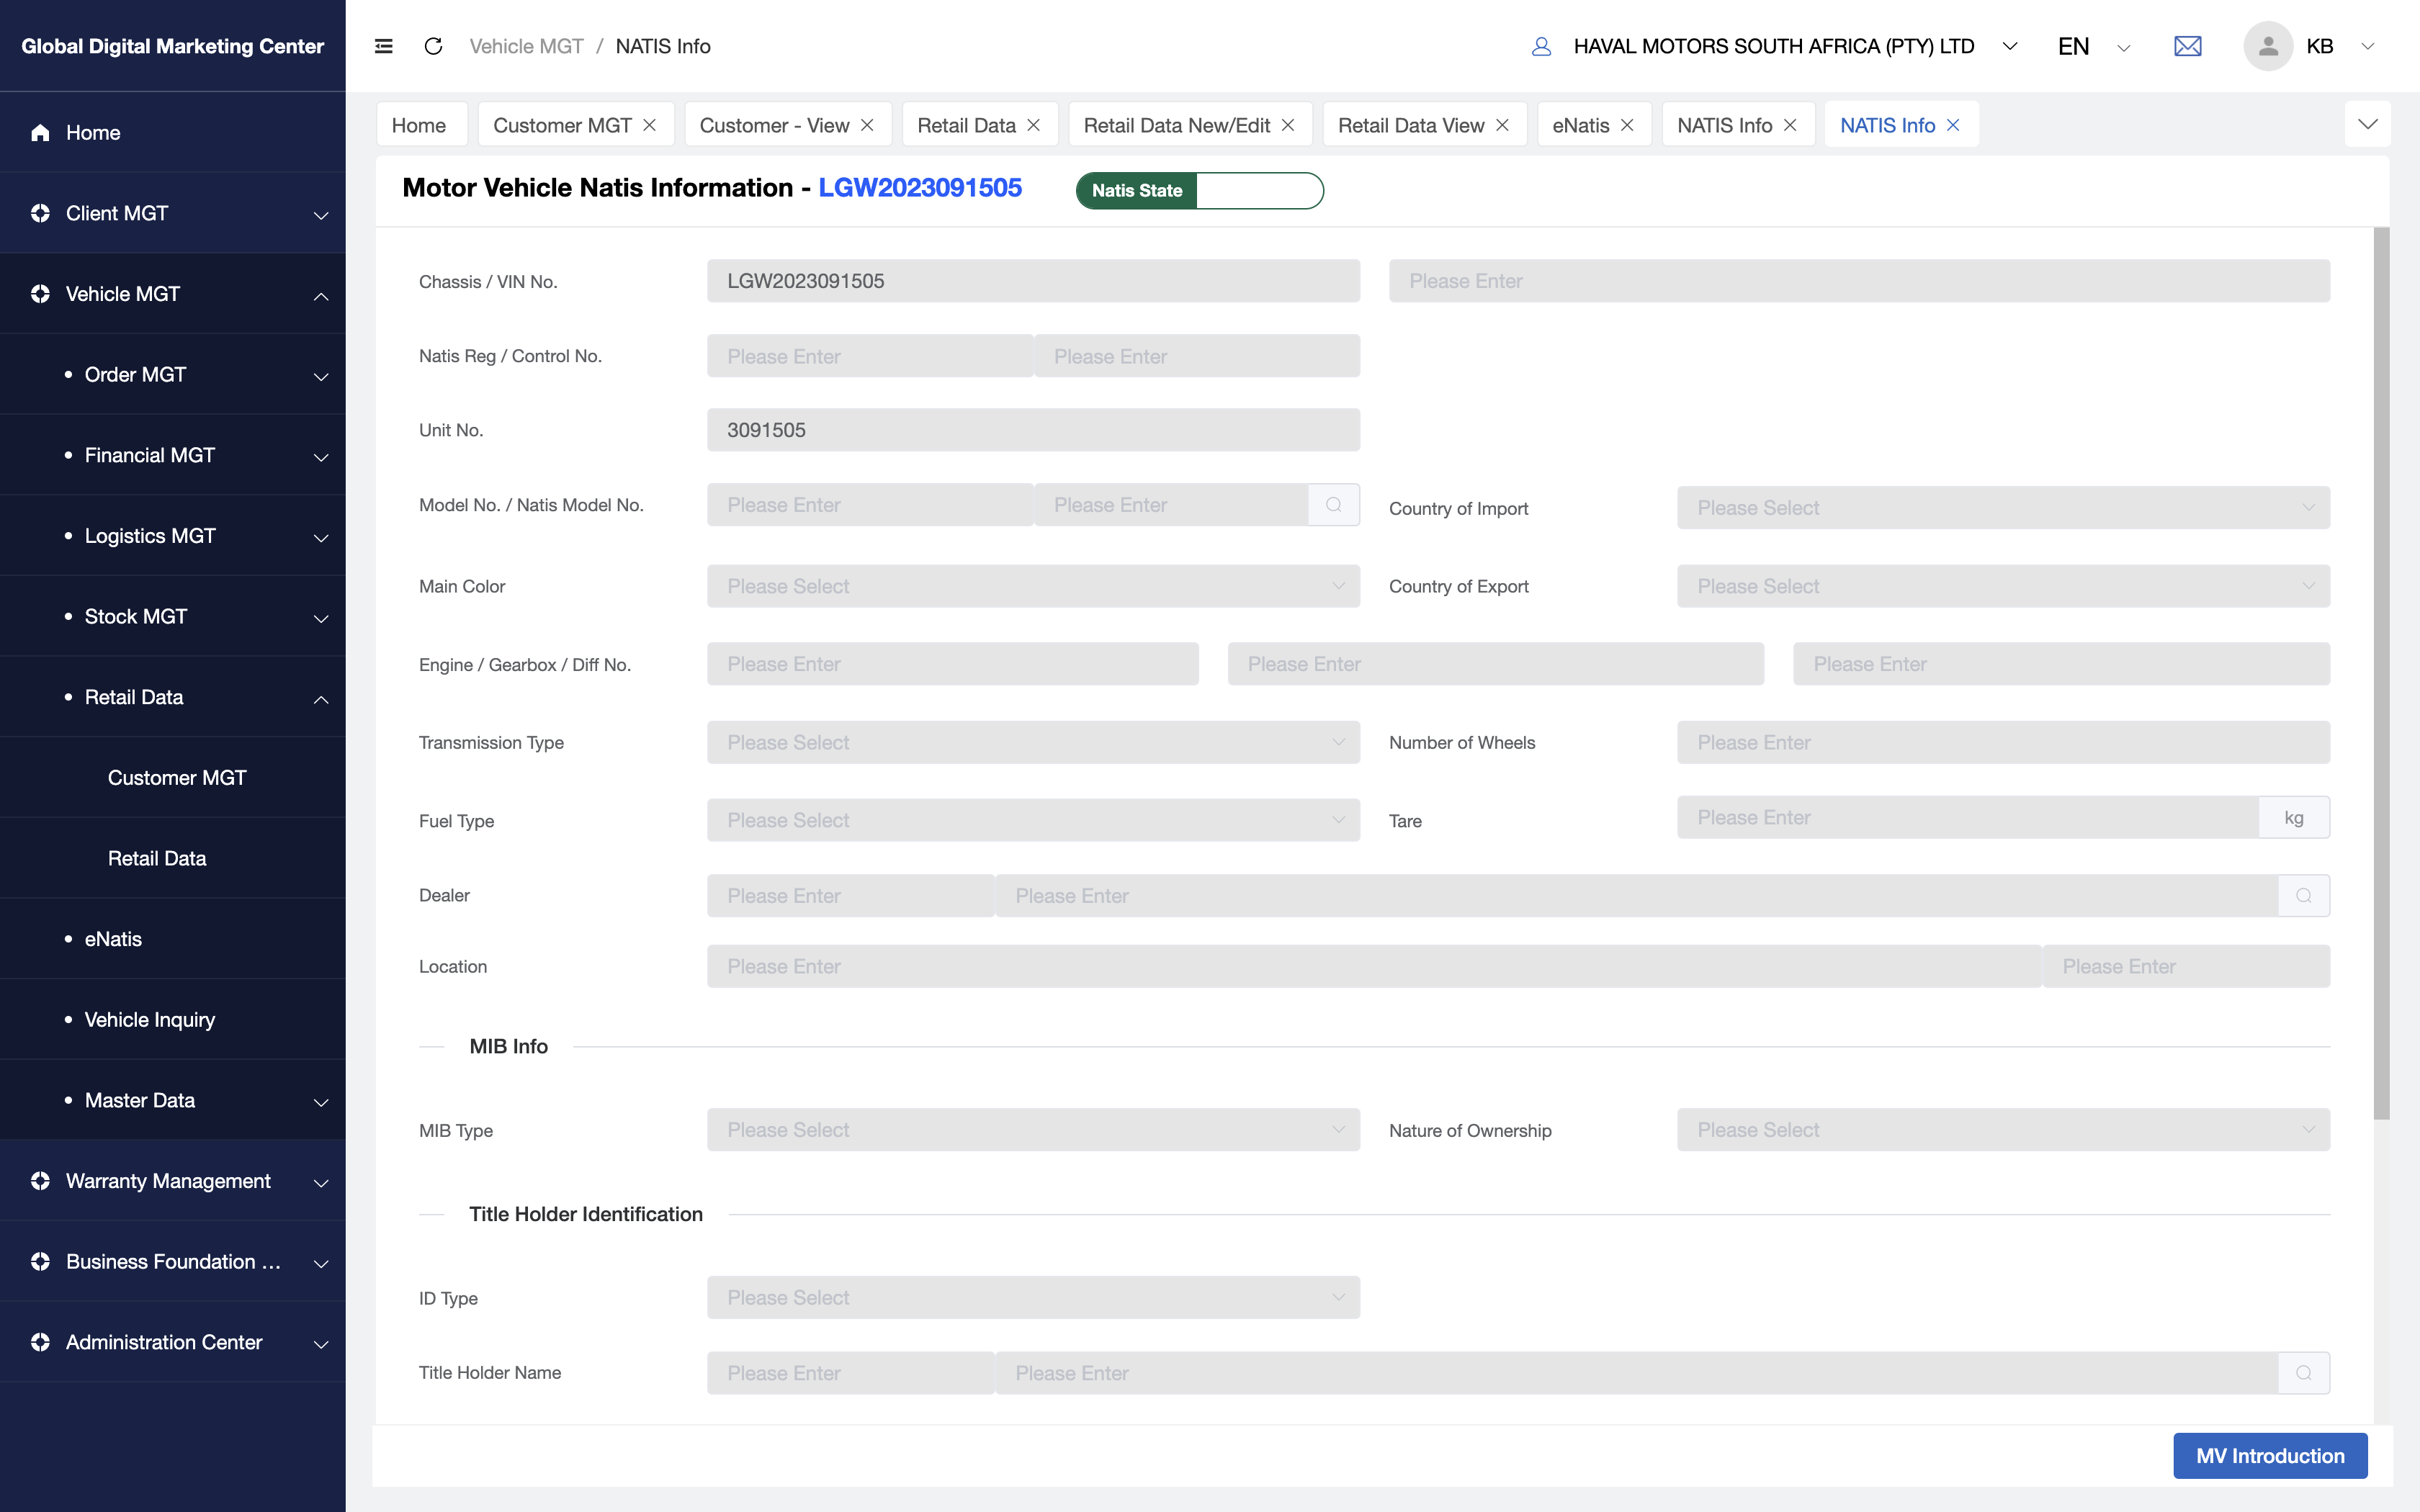
Task: Click the Tare weight field
Action: (x=1968, y=818)
